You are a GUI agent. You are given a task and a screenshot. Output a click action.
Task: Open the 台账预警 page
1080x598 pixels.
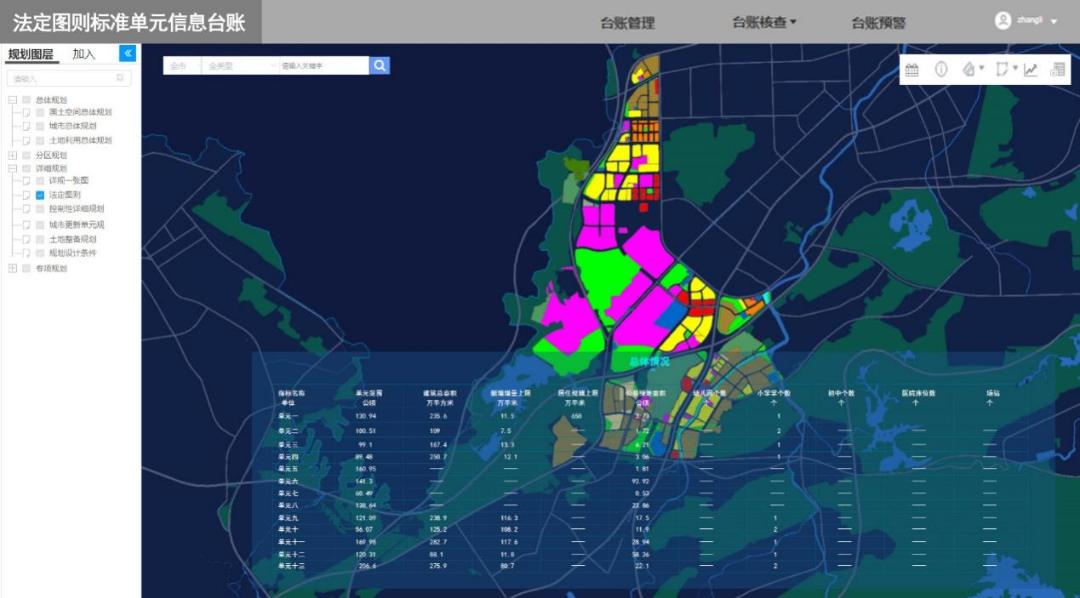click(x=878, y=23)
